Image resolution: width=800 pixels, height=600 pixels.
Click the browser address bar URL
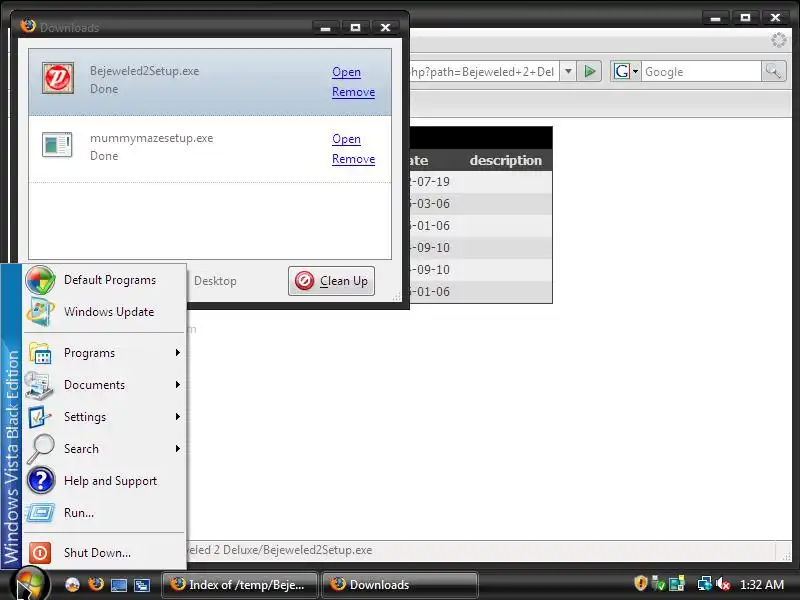[x=483, y=72]
